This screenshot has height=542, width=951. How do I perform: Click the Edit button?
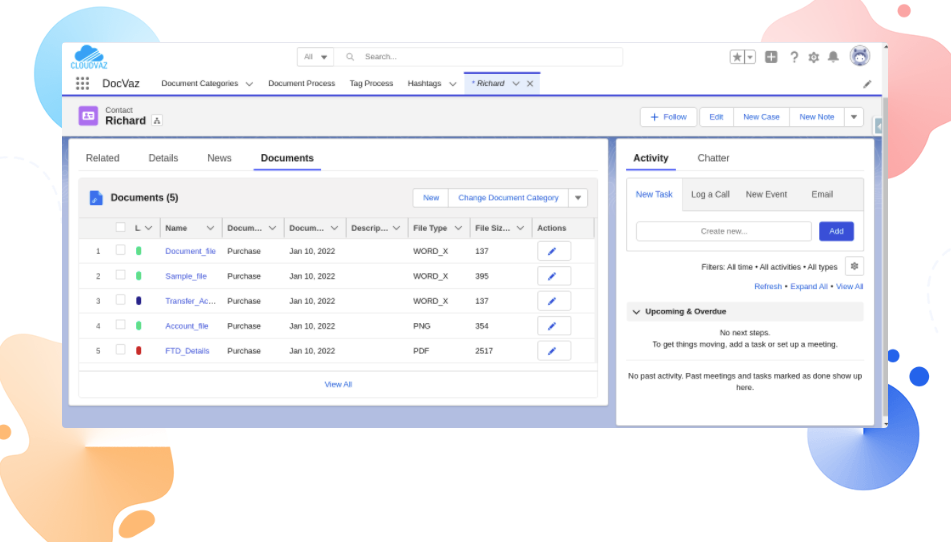pos(716,117)
